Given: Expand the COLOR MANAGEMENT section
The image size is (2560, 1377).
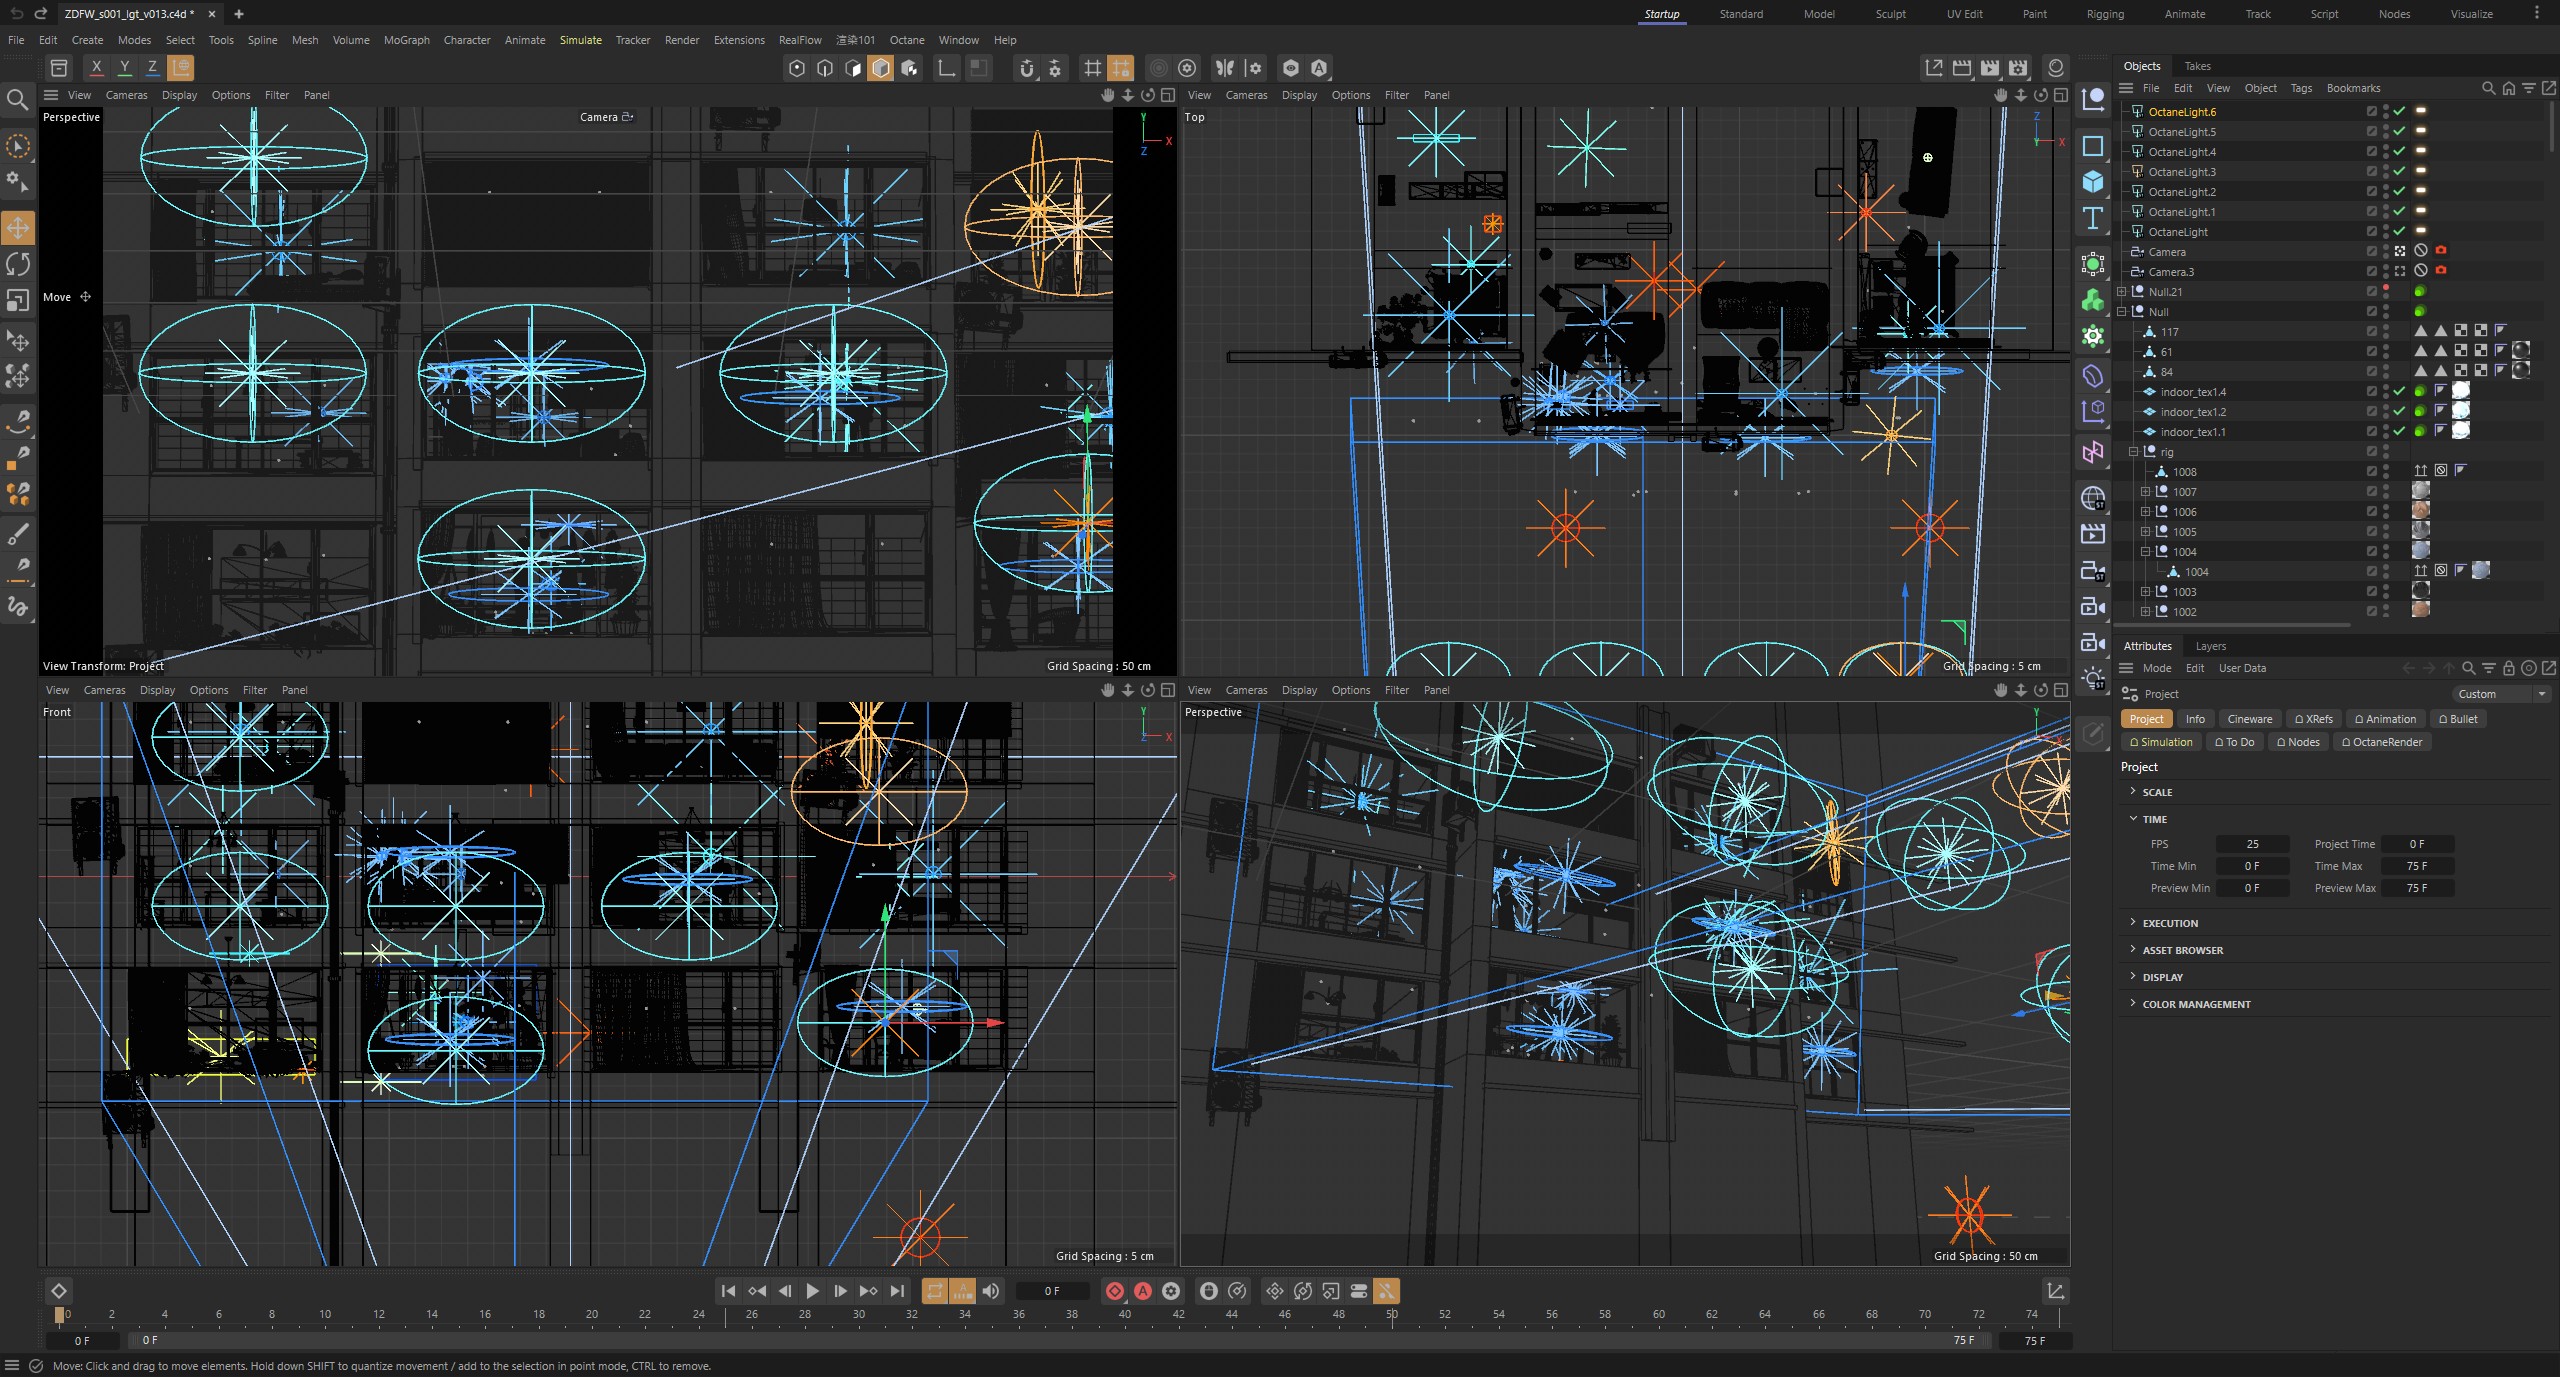Looking at the screenshot, I should coord(2133,1003).
